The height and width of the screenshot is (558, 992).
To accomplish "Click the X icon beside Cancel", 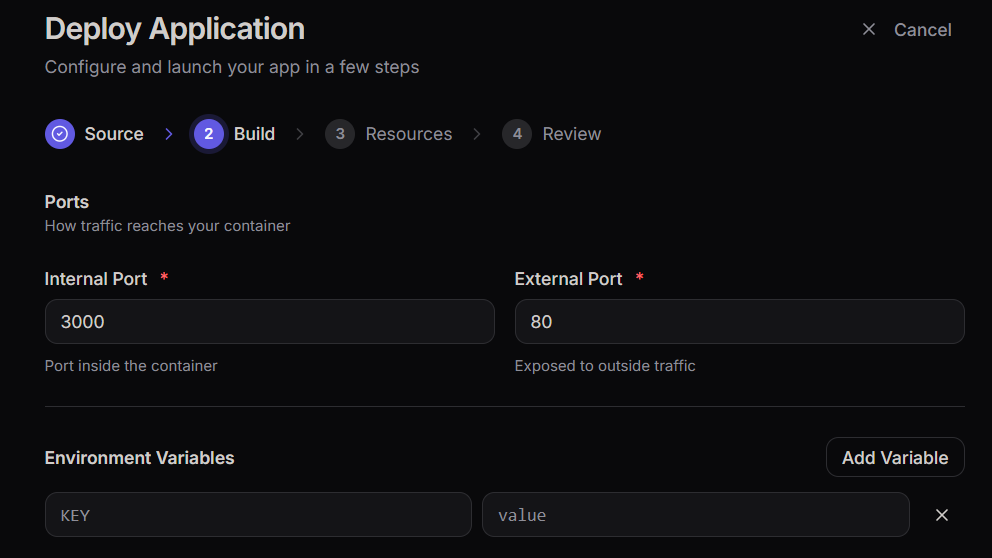I will coord(869,30).
